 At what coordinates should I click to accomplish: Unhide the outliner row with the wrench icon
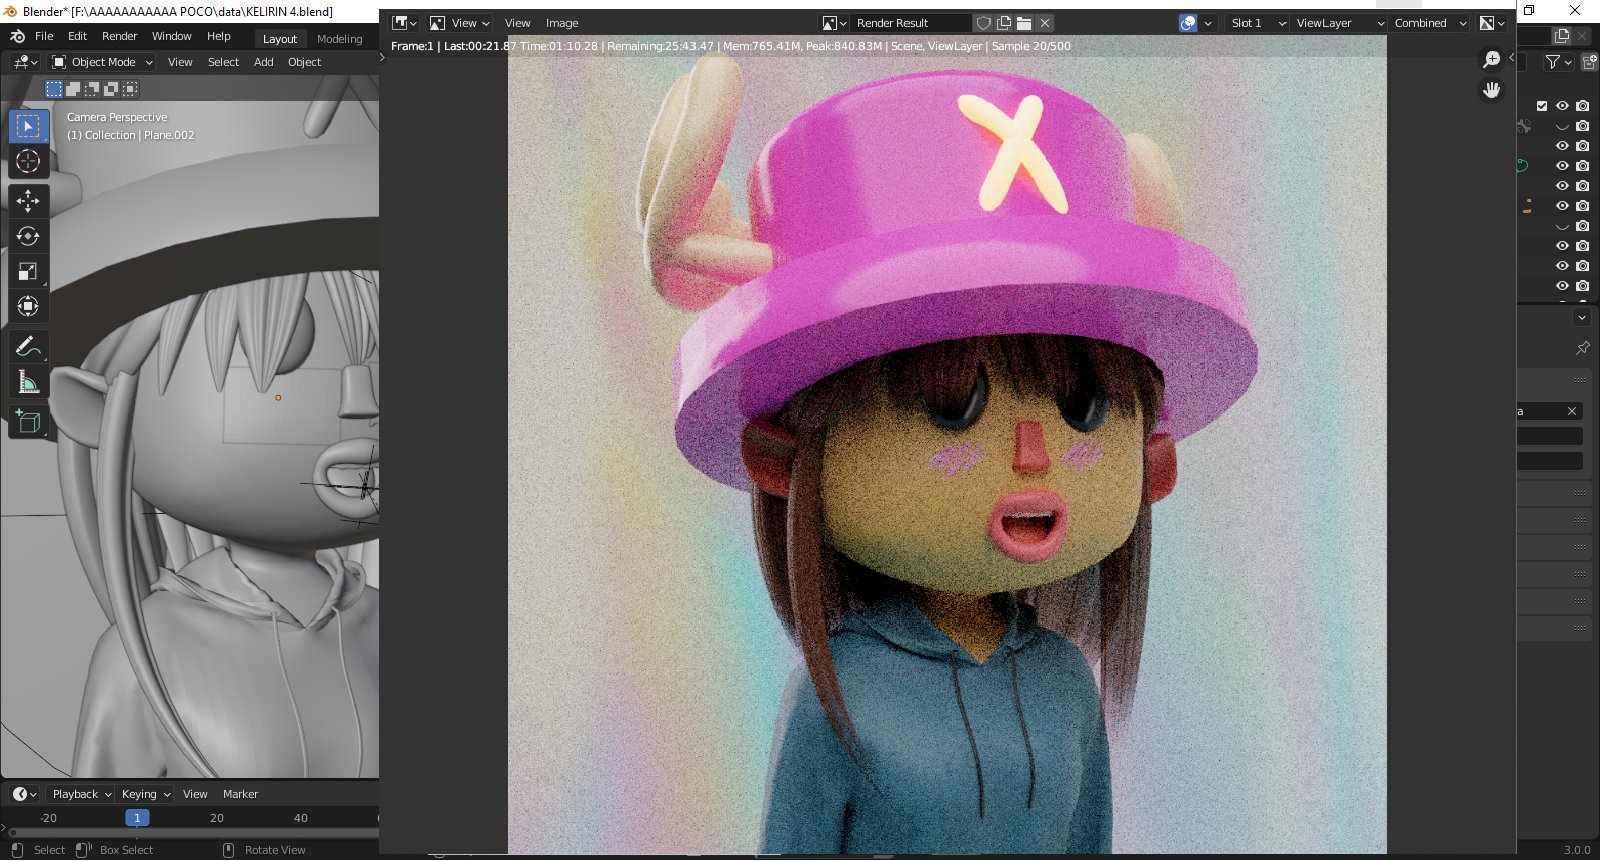pos(1562,126)
